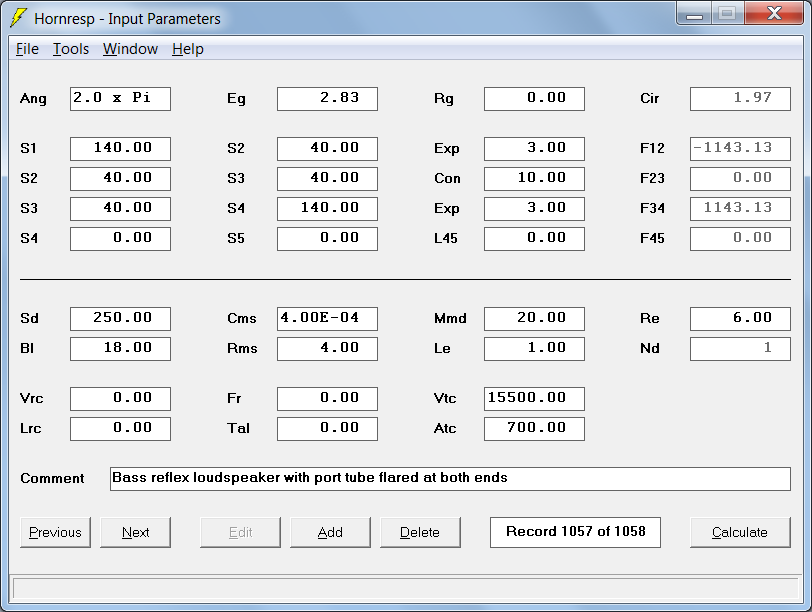The image size is (812, 612).
Task: Select the L45 input field
Action: [534, 239]
